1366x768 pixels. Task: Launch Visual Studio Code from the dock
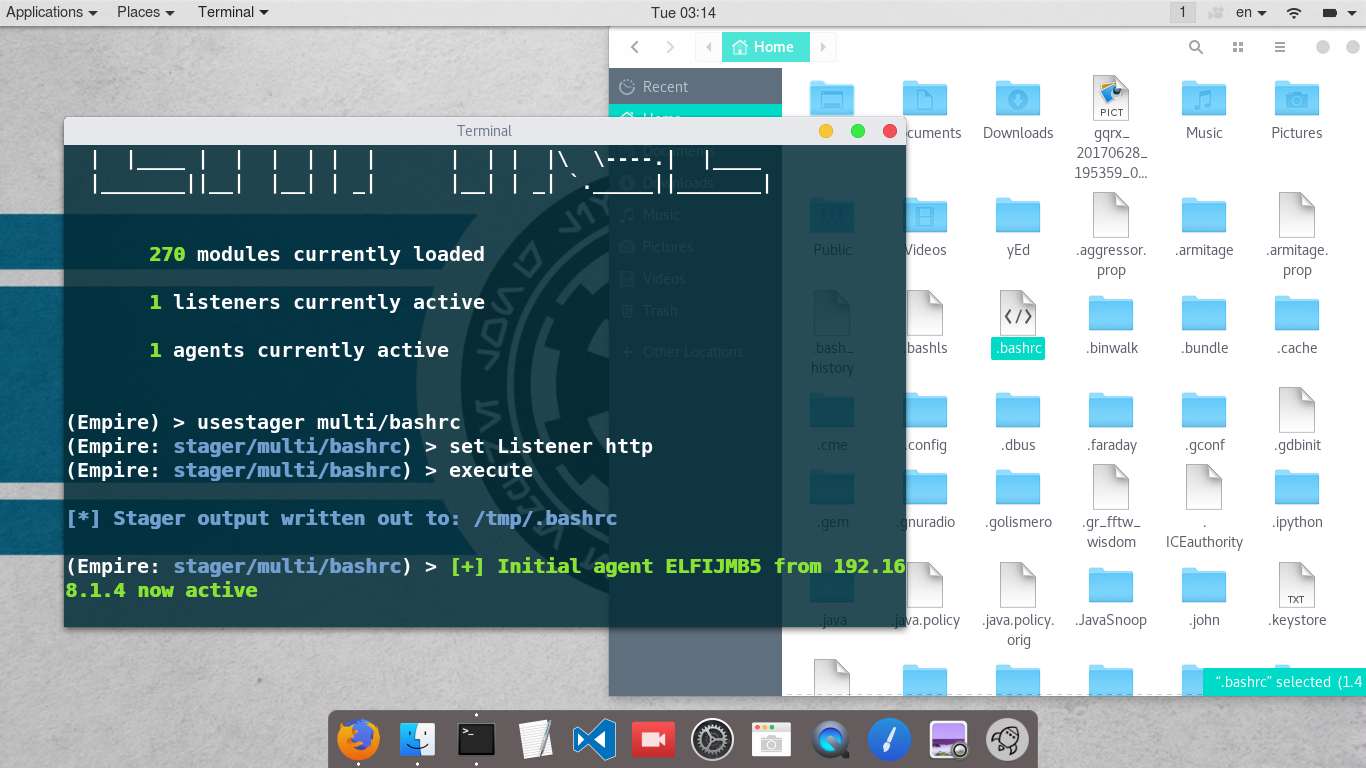click(594, 740)
